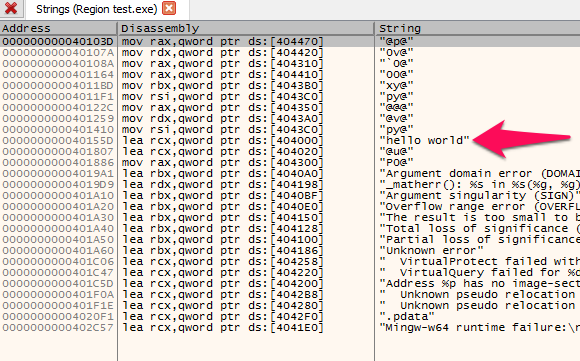Click the "Argument domain error" string
580x361 pixels.
(x=480, y=173)
